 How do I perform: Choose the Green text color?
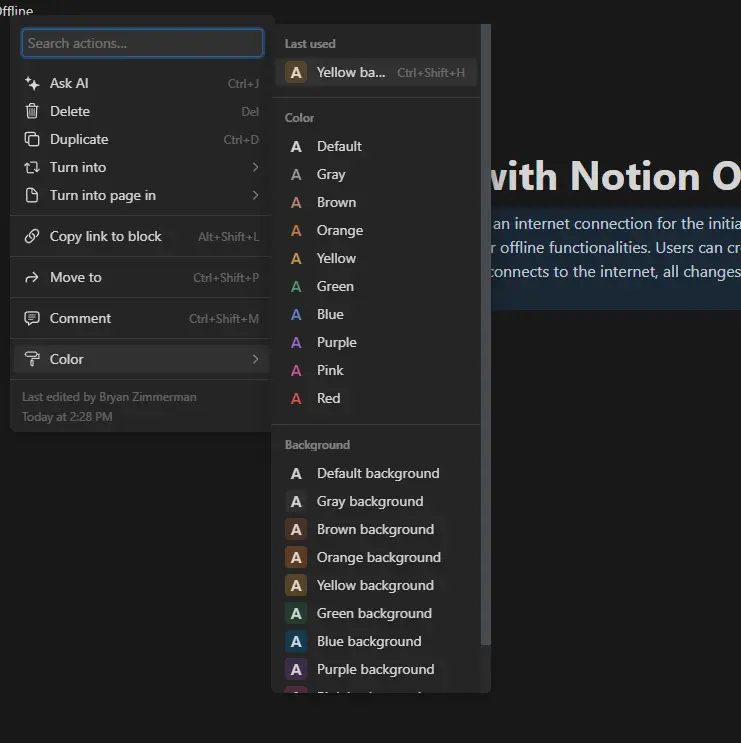tap(376, 286)
